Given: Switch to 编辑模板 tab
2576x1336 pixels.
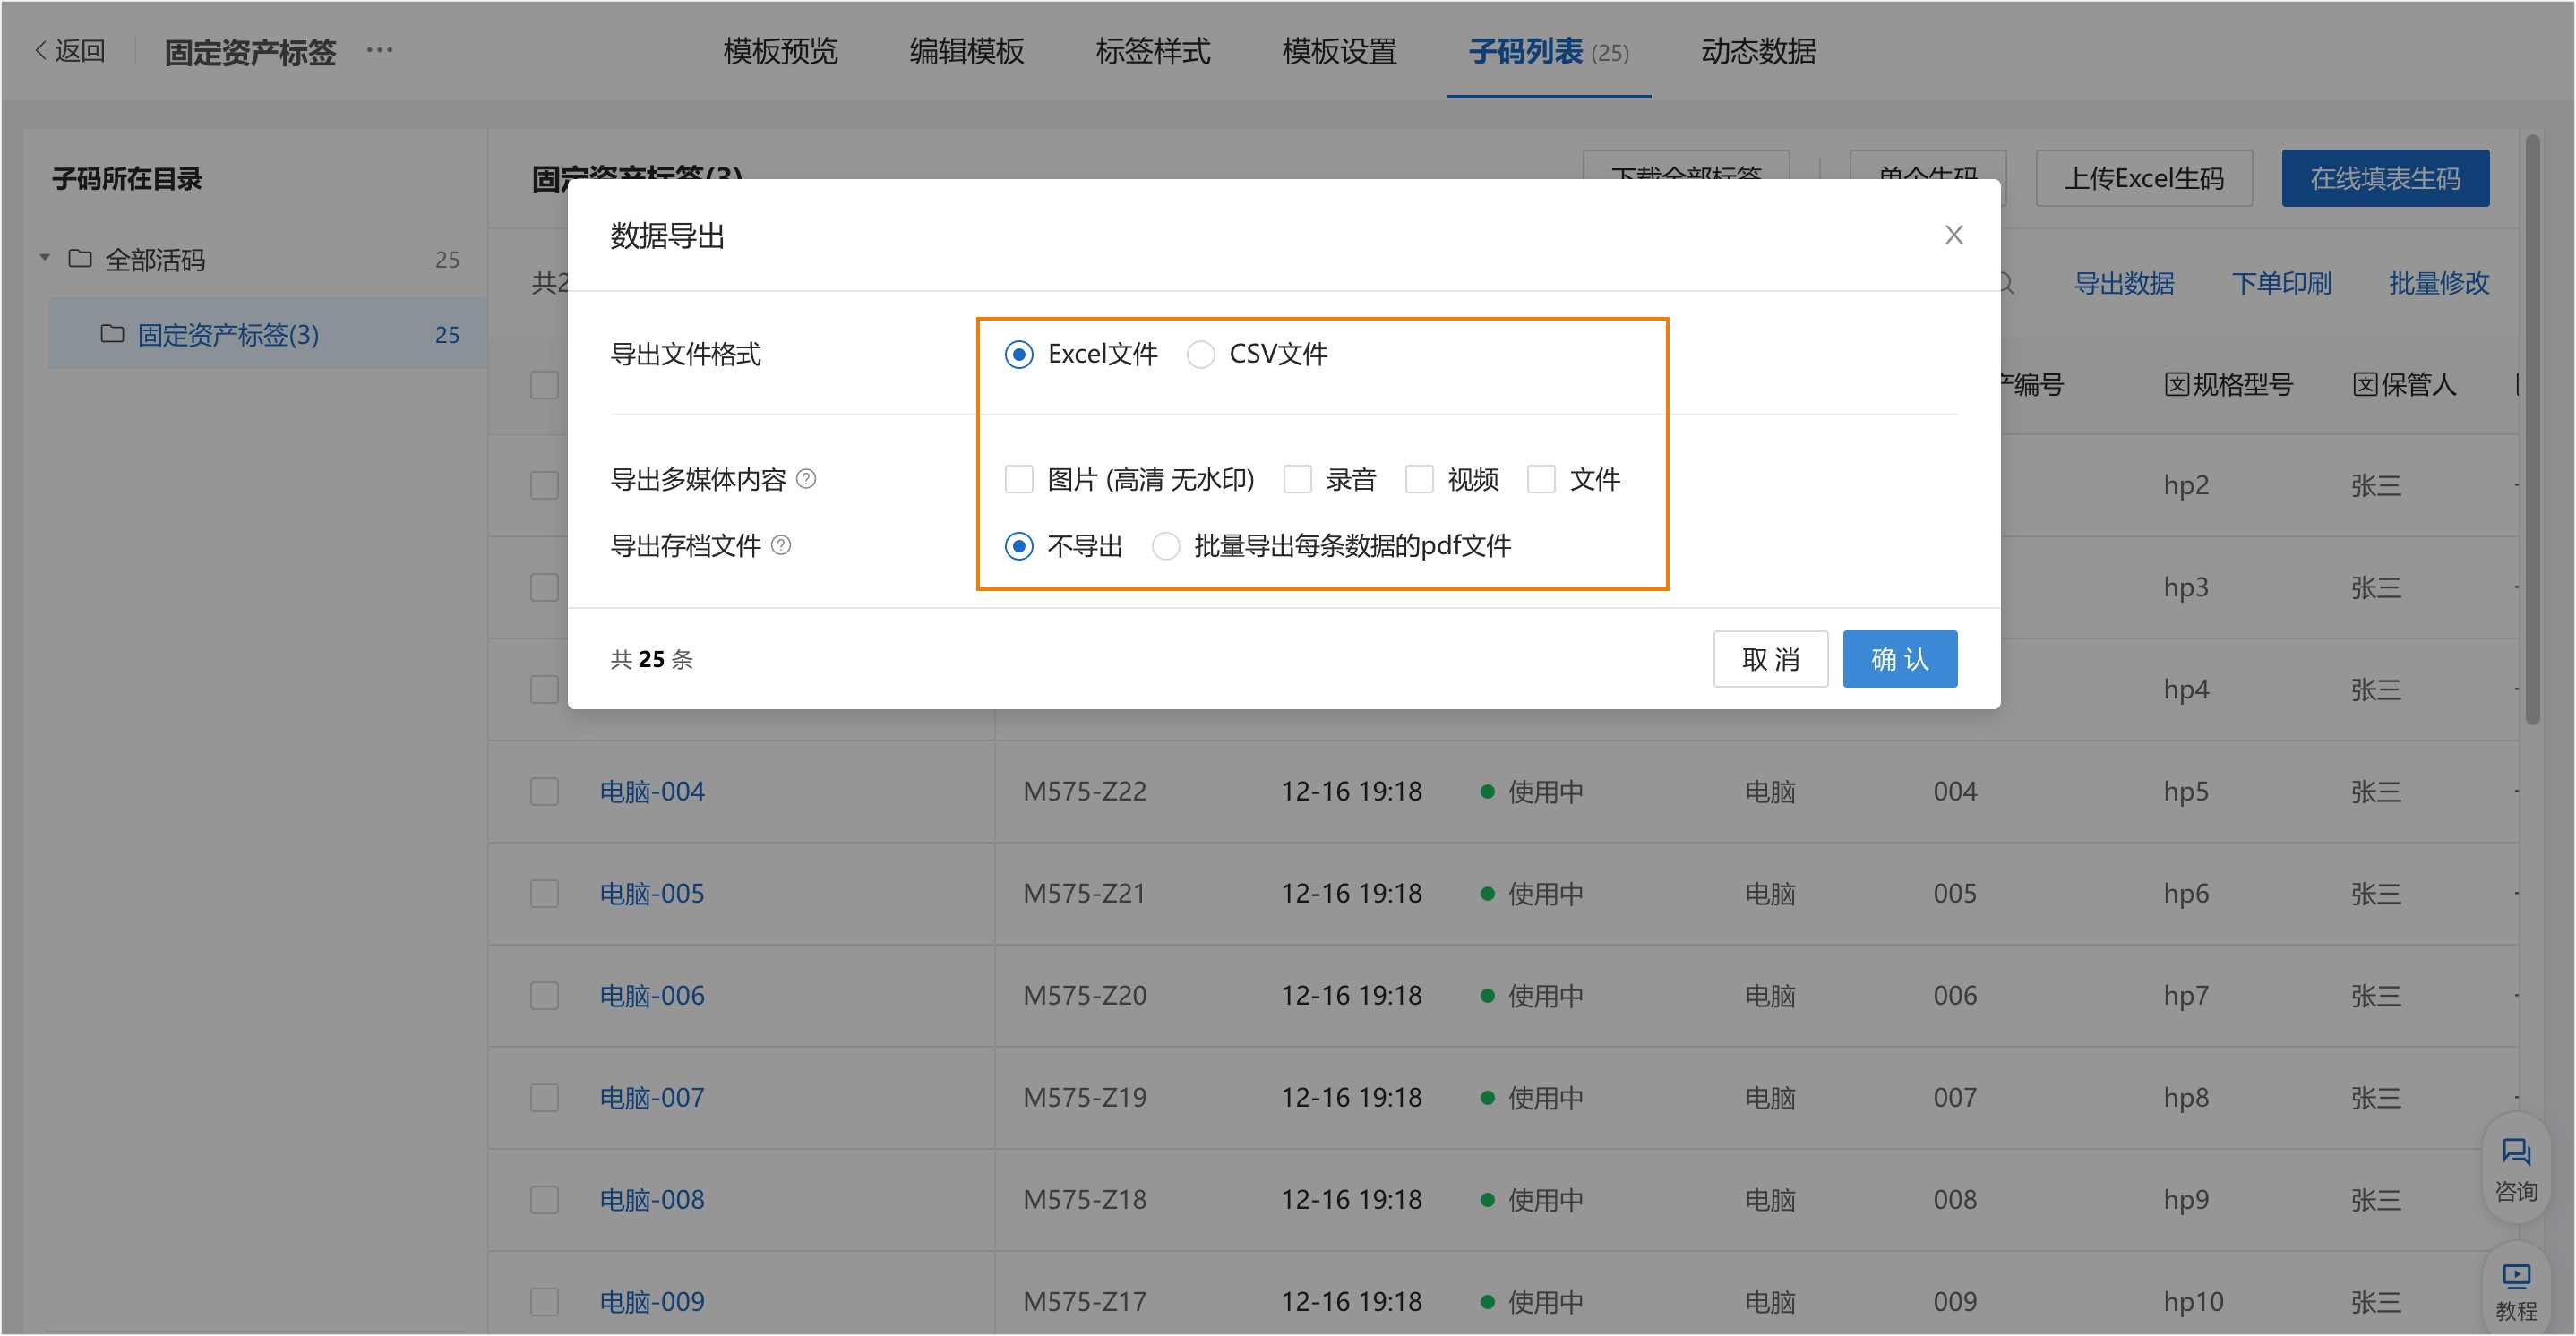Looking at the screenshot, I should [966, 51].
